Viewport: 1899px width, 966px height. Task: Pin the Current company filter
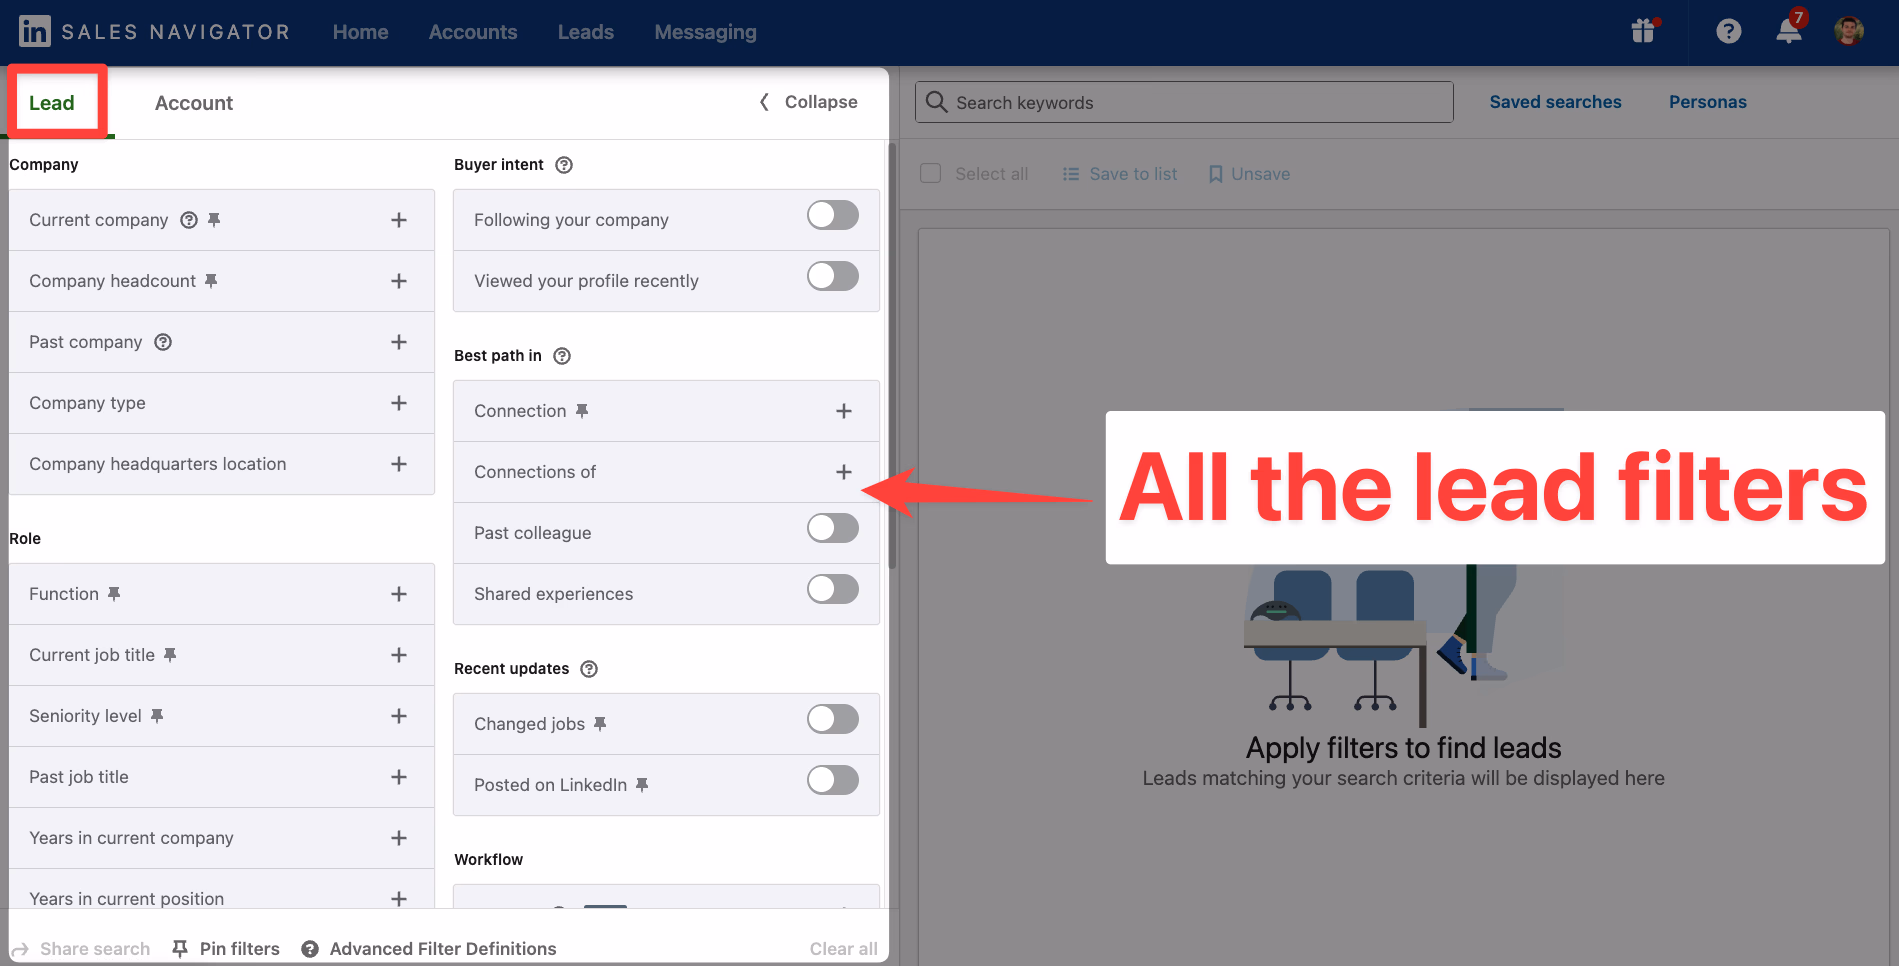tap(214, 220)
